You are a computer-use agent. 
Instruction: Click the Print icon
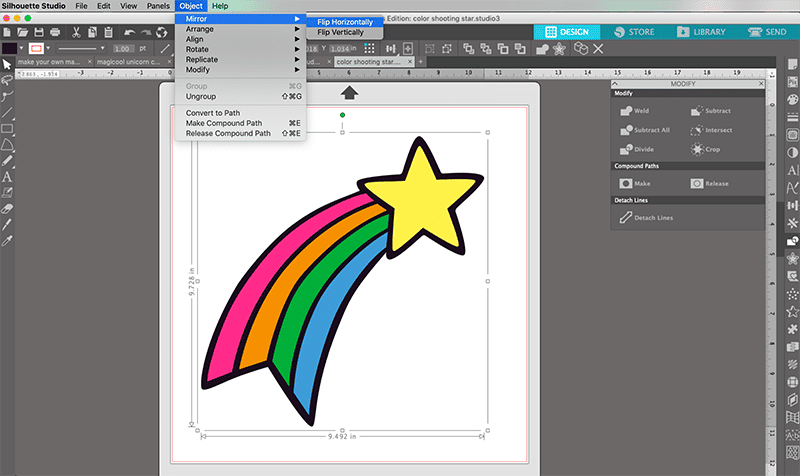coord(55,33)
